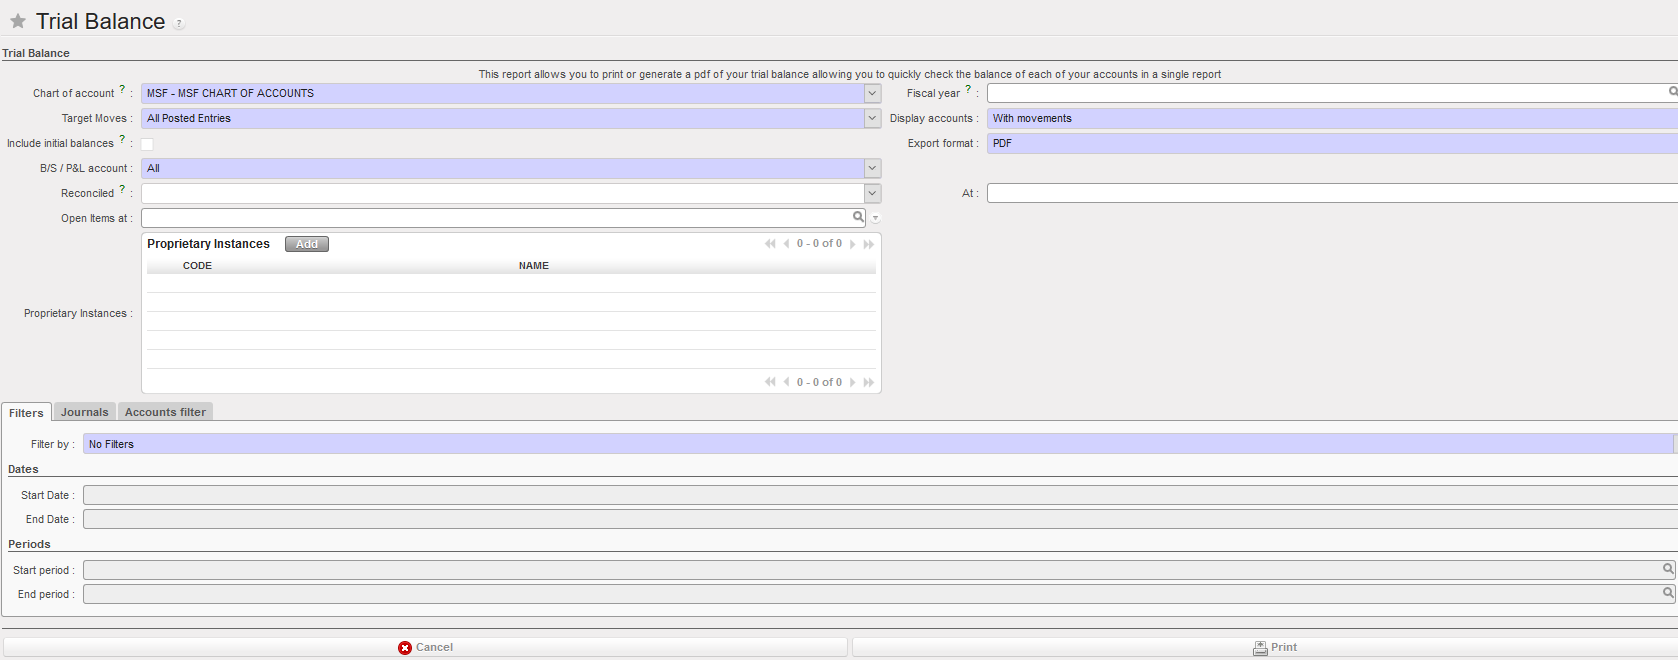
Task: Enable the Include initial balances checkbox
Action: pos(147,144)
